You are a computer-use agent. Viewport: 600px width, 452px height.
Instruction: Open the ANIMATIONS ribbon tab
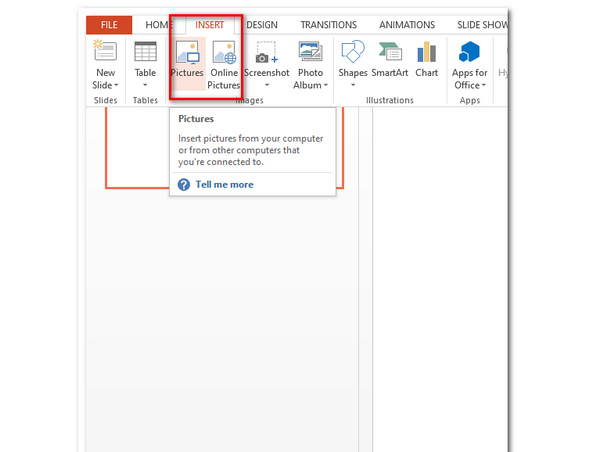tap(407, 25)
